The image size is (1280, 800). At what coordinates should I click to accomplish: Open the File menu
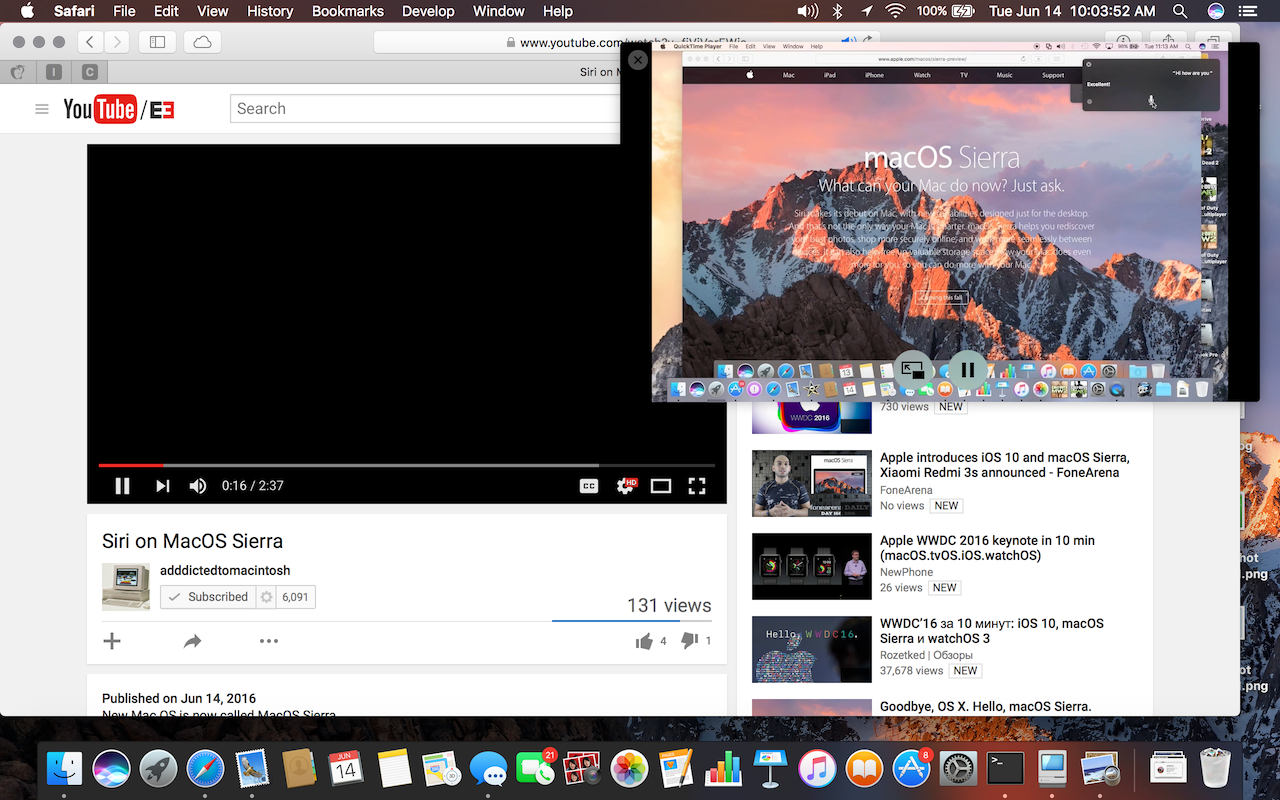click(x=125, y=11)
